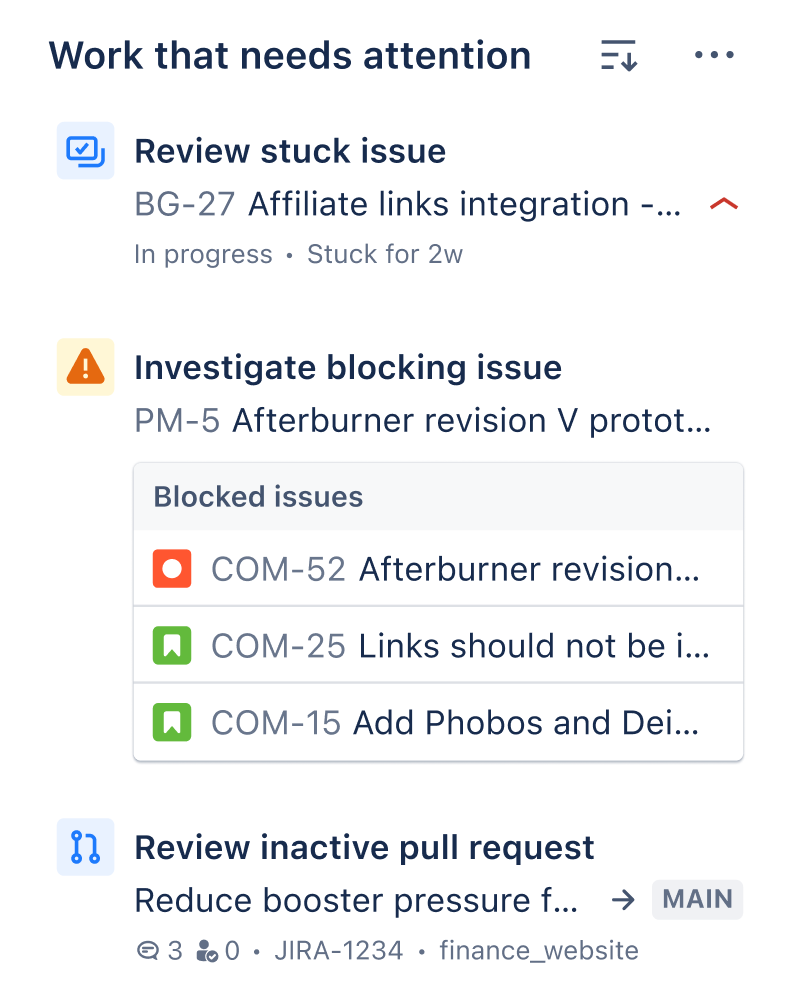Open Reduce booster pressure pull request
The width and height of the screenshot is (810, 1001).
(x=357, y=900)
